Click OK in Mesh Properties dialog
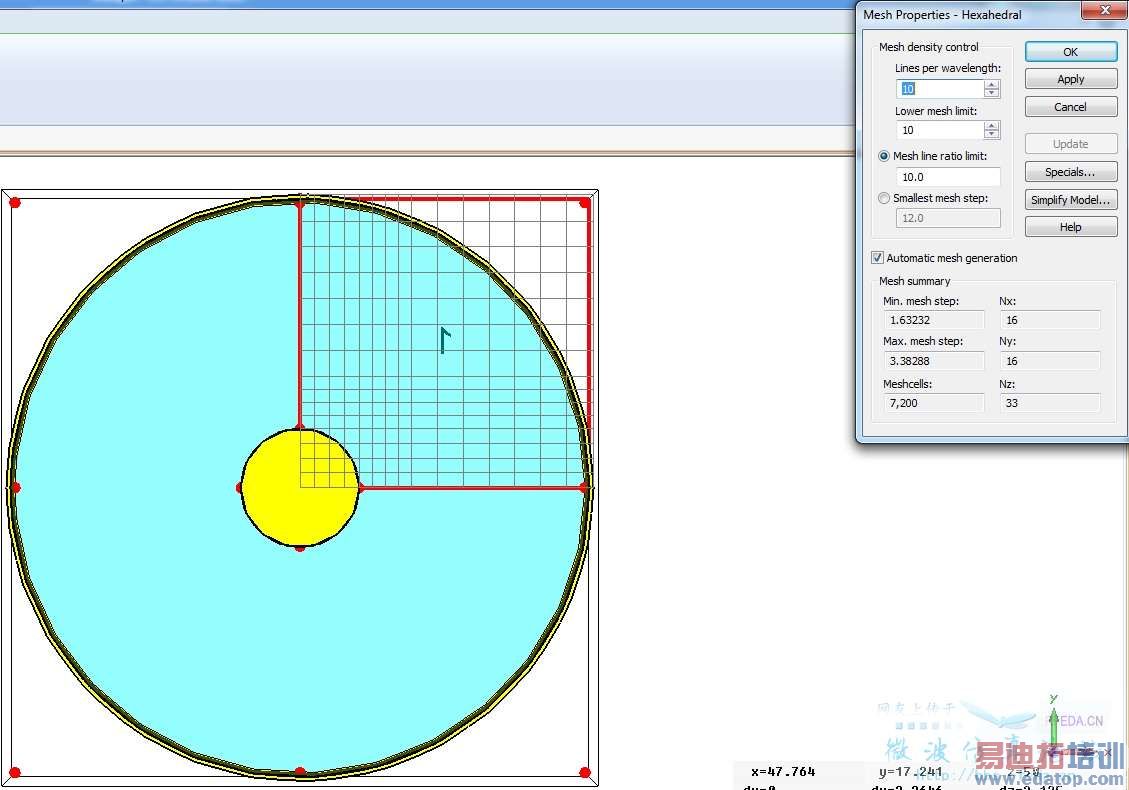Image resolution: width=1129 pixels, height=790 pixels. click(1070, 52)
